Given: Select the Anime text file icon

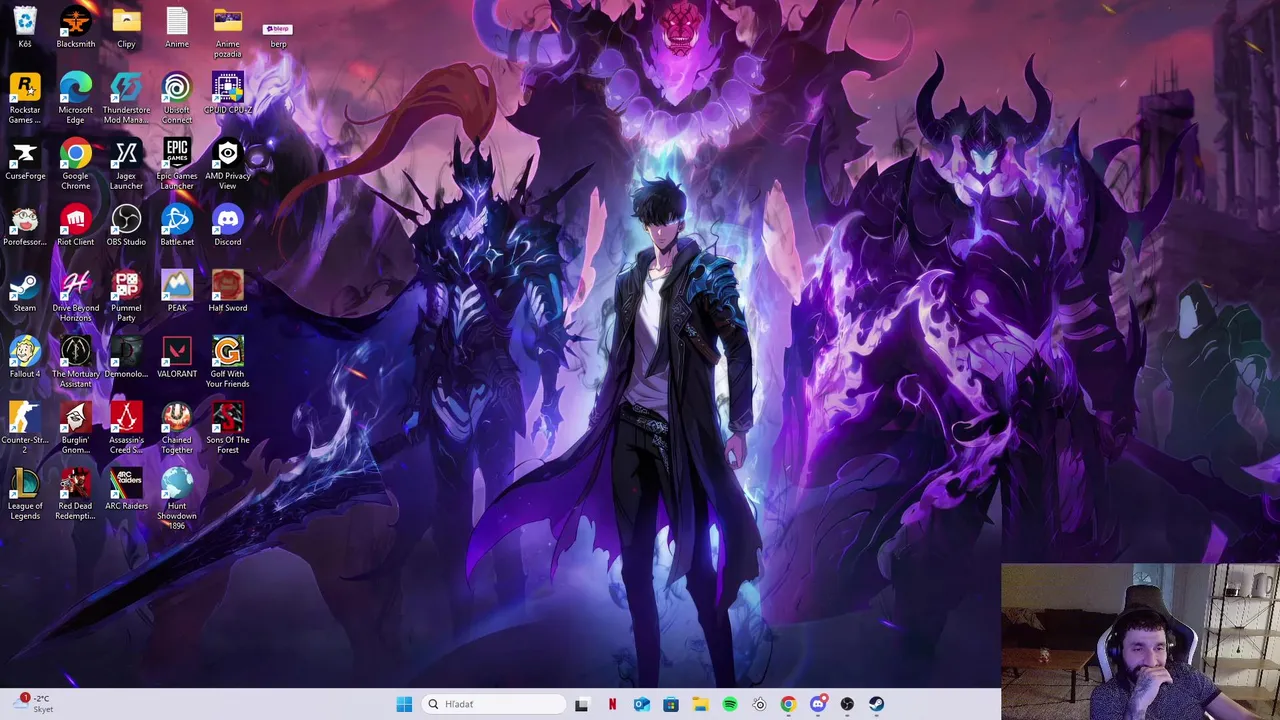Looking at the screenshot, I should click(177, 27).
